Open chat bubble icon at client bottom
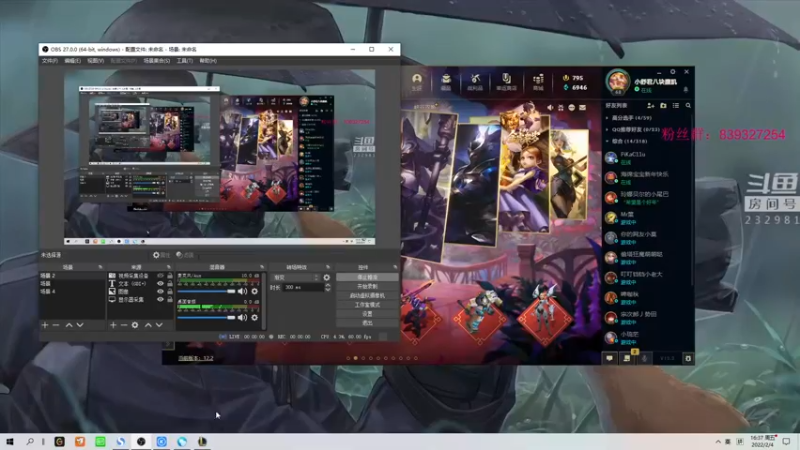 609,358
